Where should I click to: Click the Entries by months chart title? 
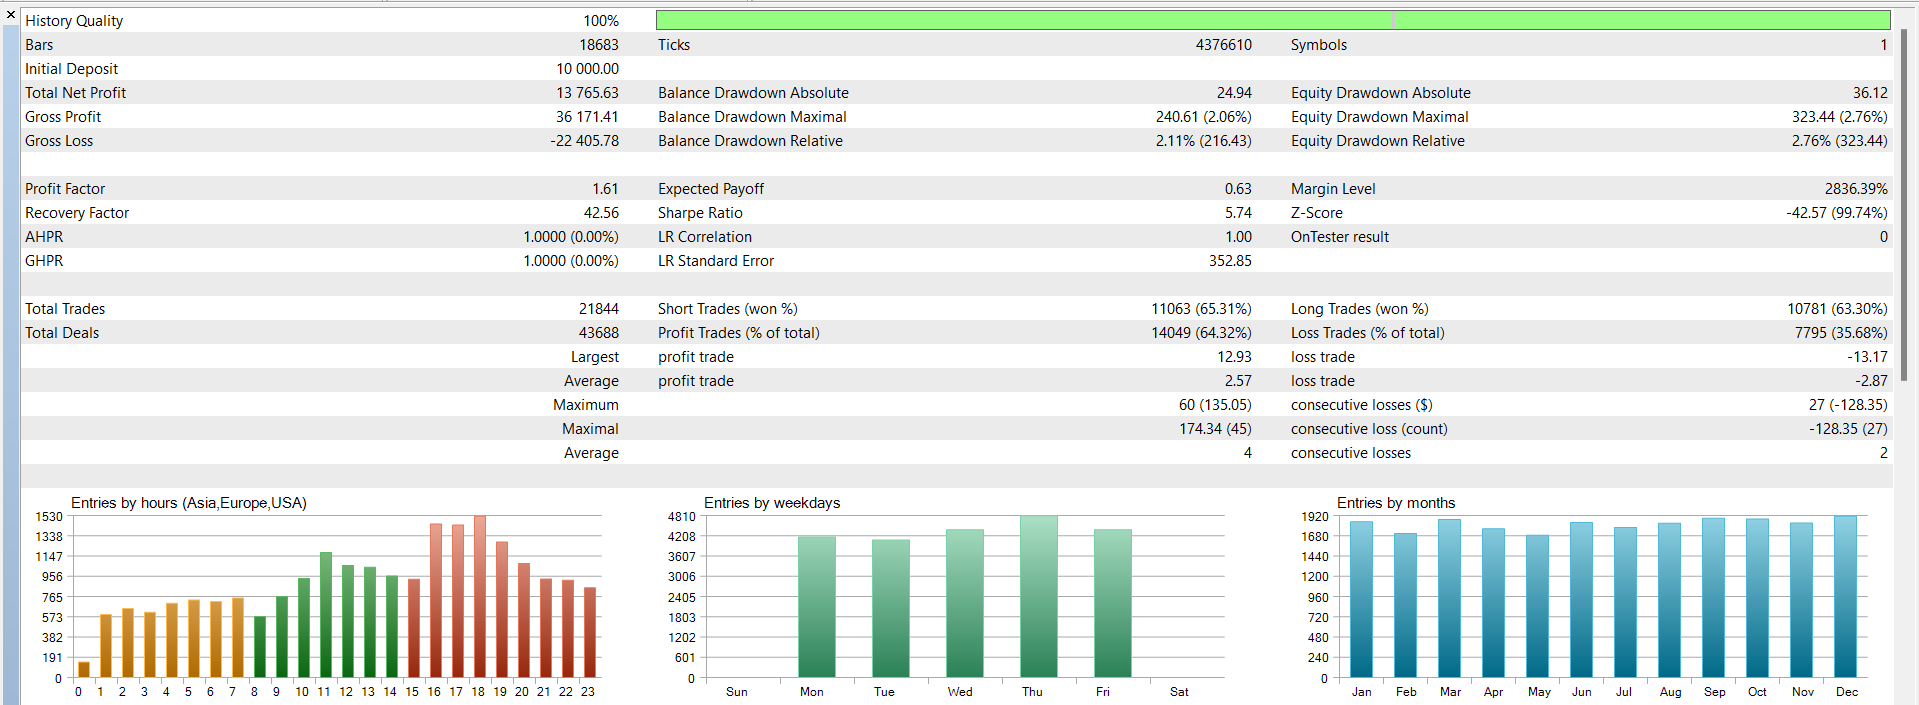coord(1395,503)
